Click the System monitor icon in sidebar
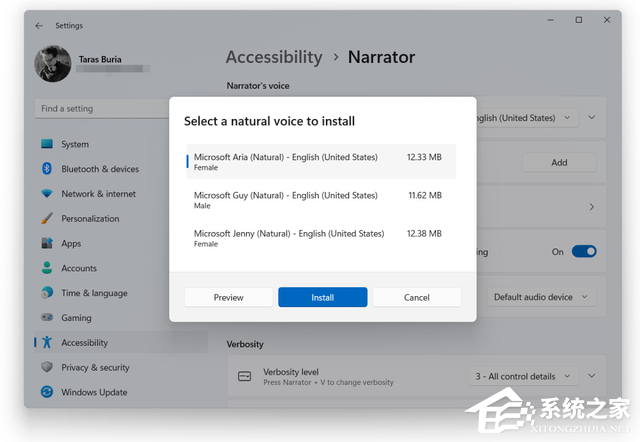Viewport: 640px width, 442px height. [46, 144]
